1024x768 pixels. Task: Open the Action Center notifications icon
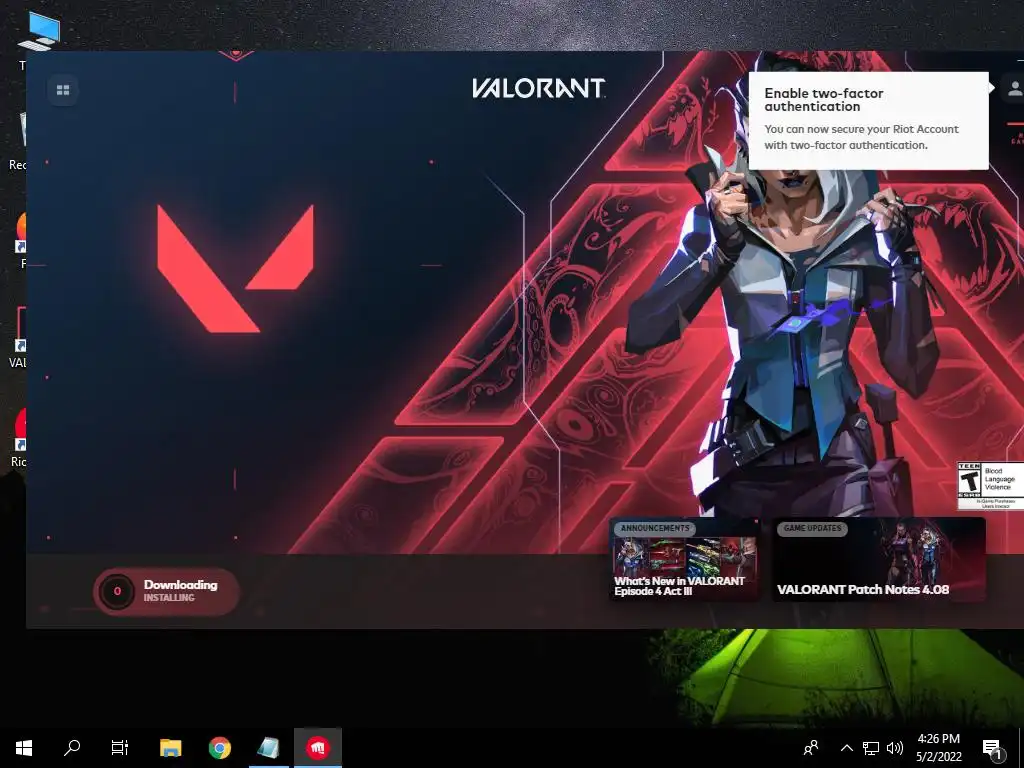[993, 748]
